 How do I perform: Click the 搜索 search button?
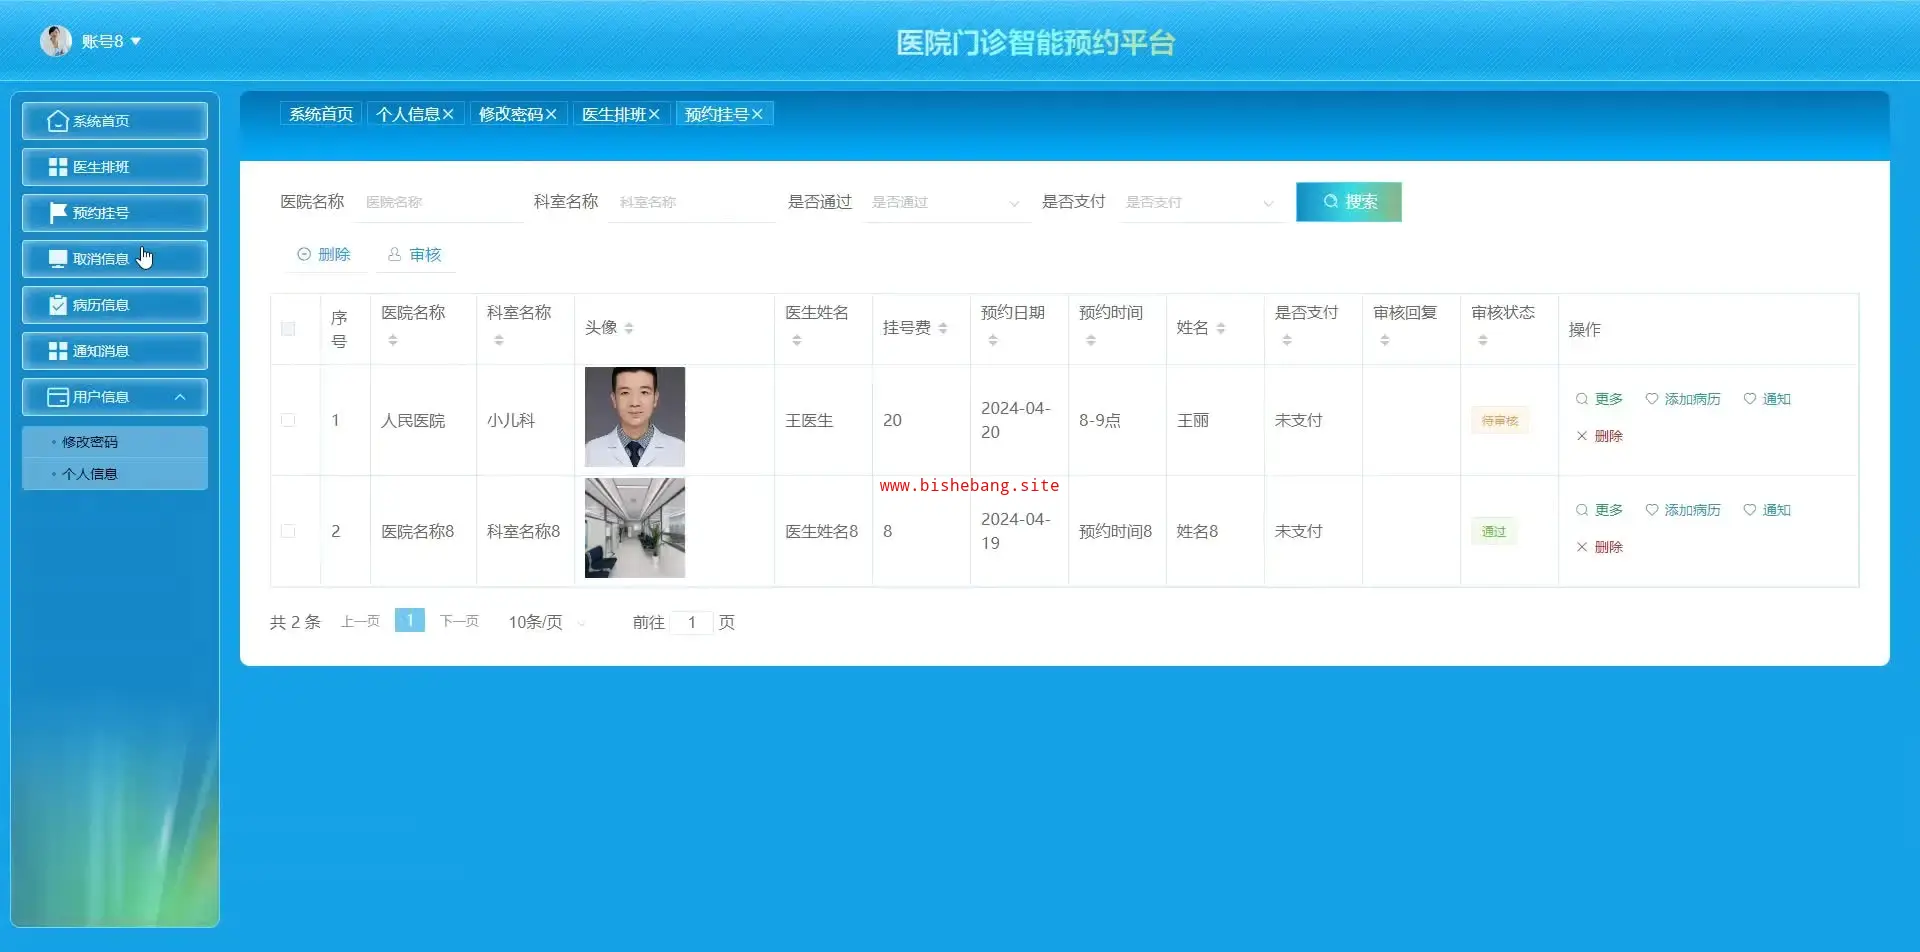point(1348,202)
